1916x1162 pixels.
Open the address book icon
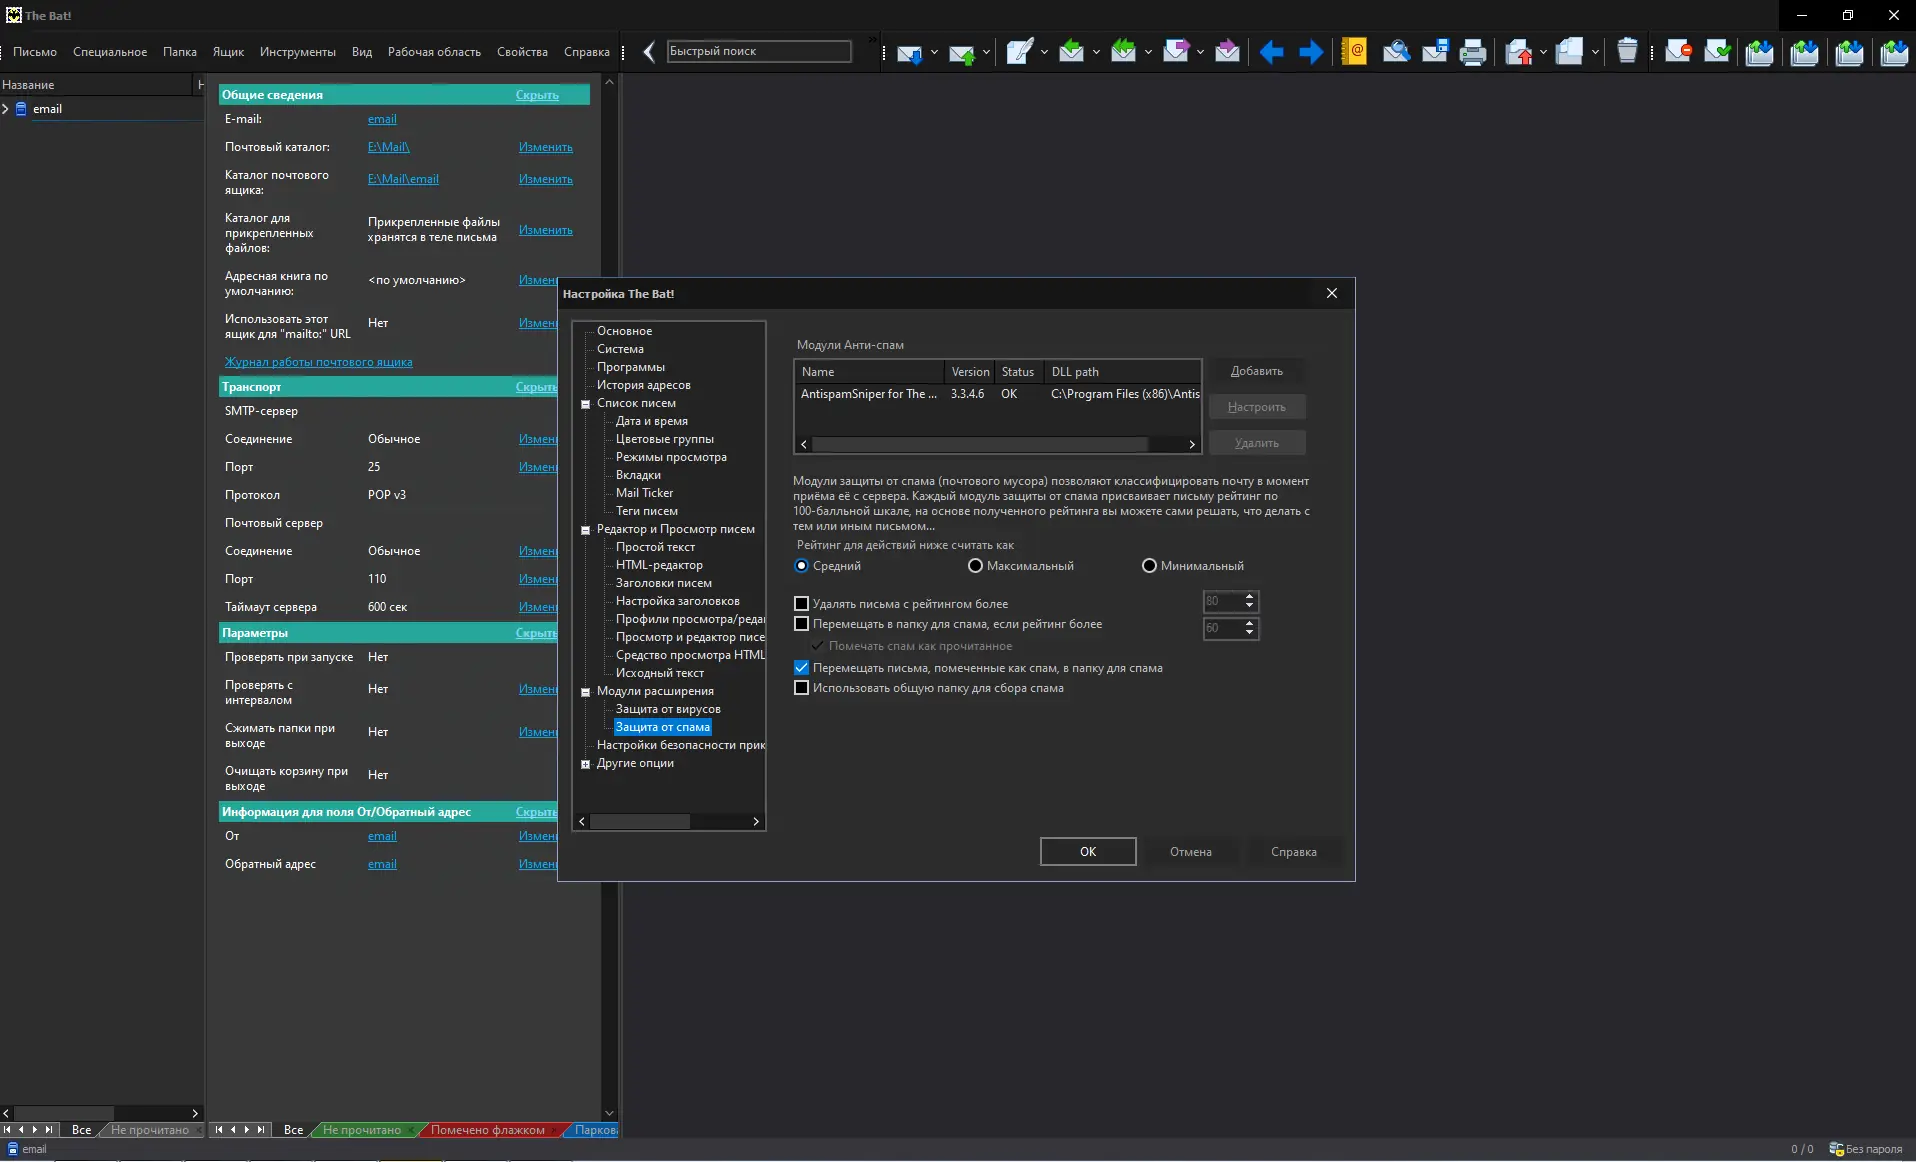click(x=1354, y=52)
